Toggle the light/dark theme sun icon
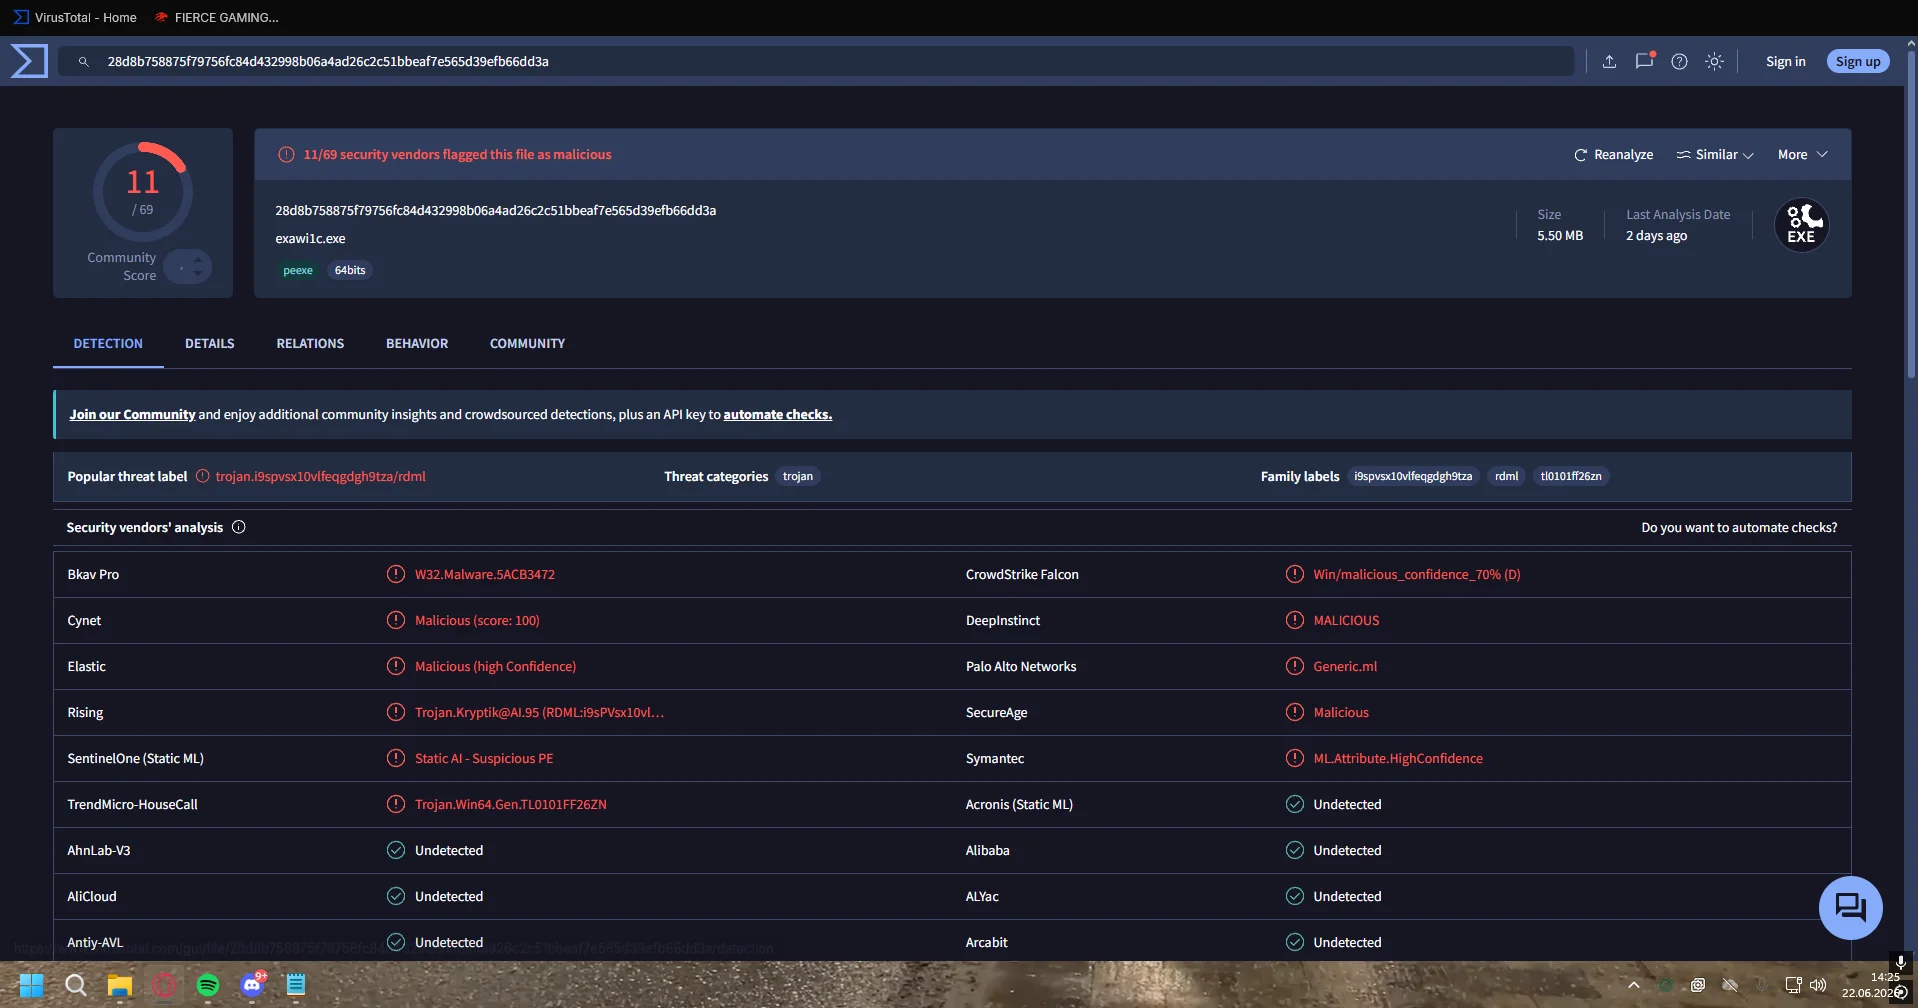Screen dimensions: 1918x1008 [x=1715, y=62]
